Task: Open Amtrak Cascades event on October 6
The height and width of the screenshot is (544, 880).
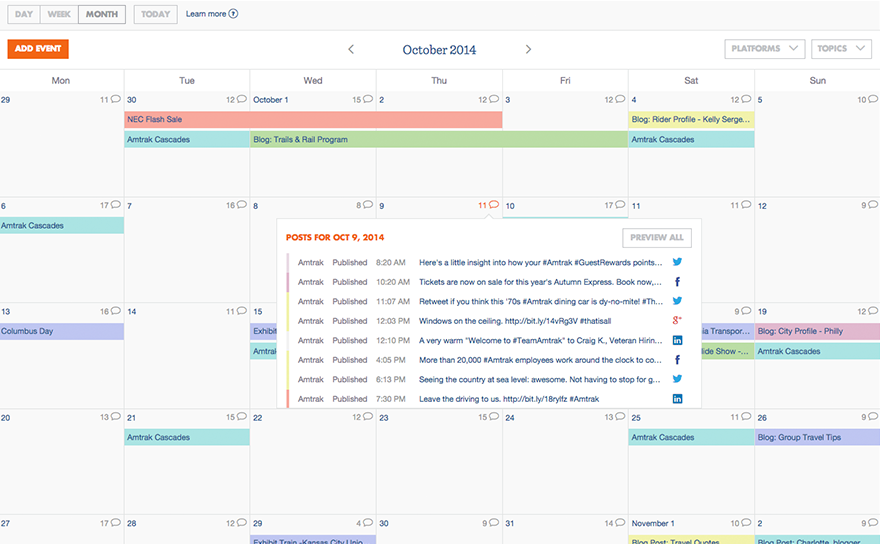Action: click(62, 226)
